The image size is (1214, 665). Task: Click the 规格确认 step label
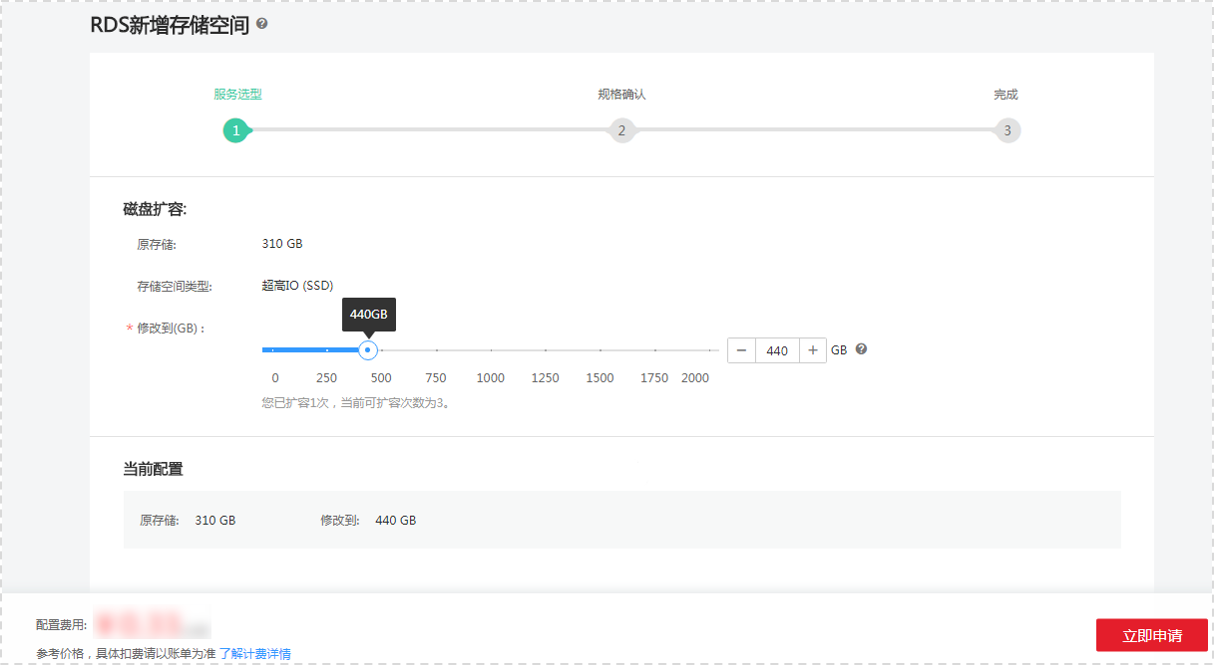click(x=622, y=95)
